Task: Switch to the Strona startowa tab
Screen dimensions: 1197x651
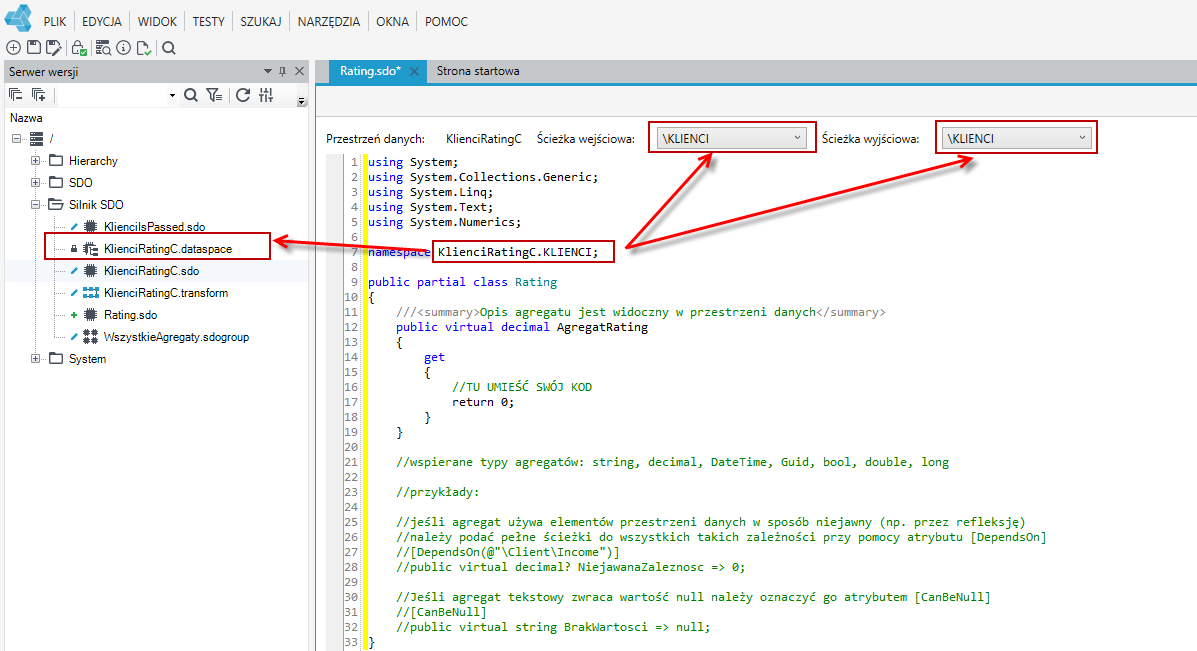Action: [x=478, y=71]
